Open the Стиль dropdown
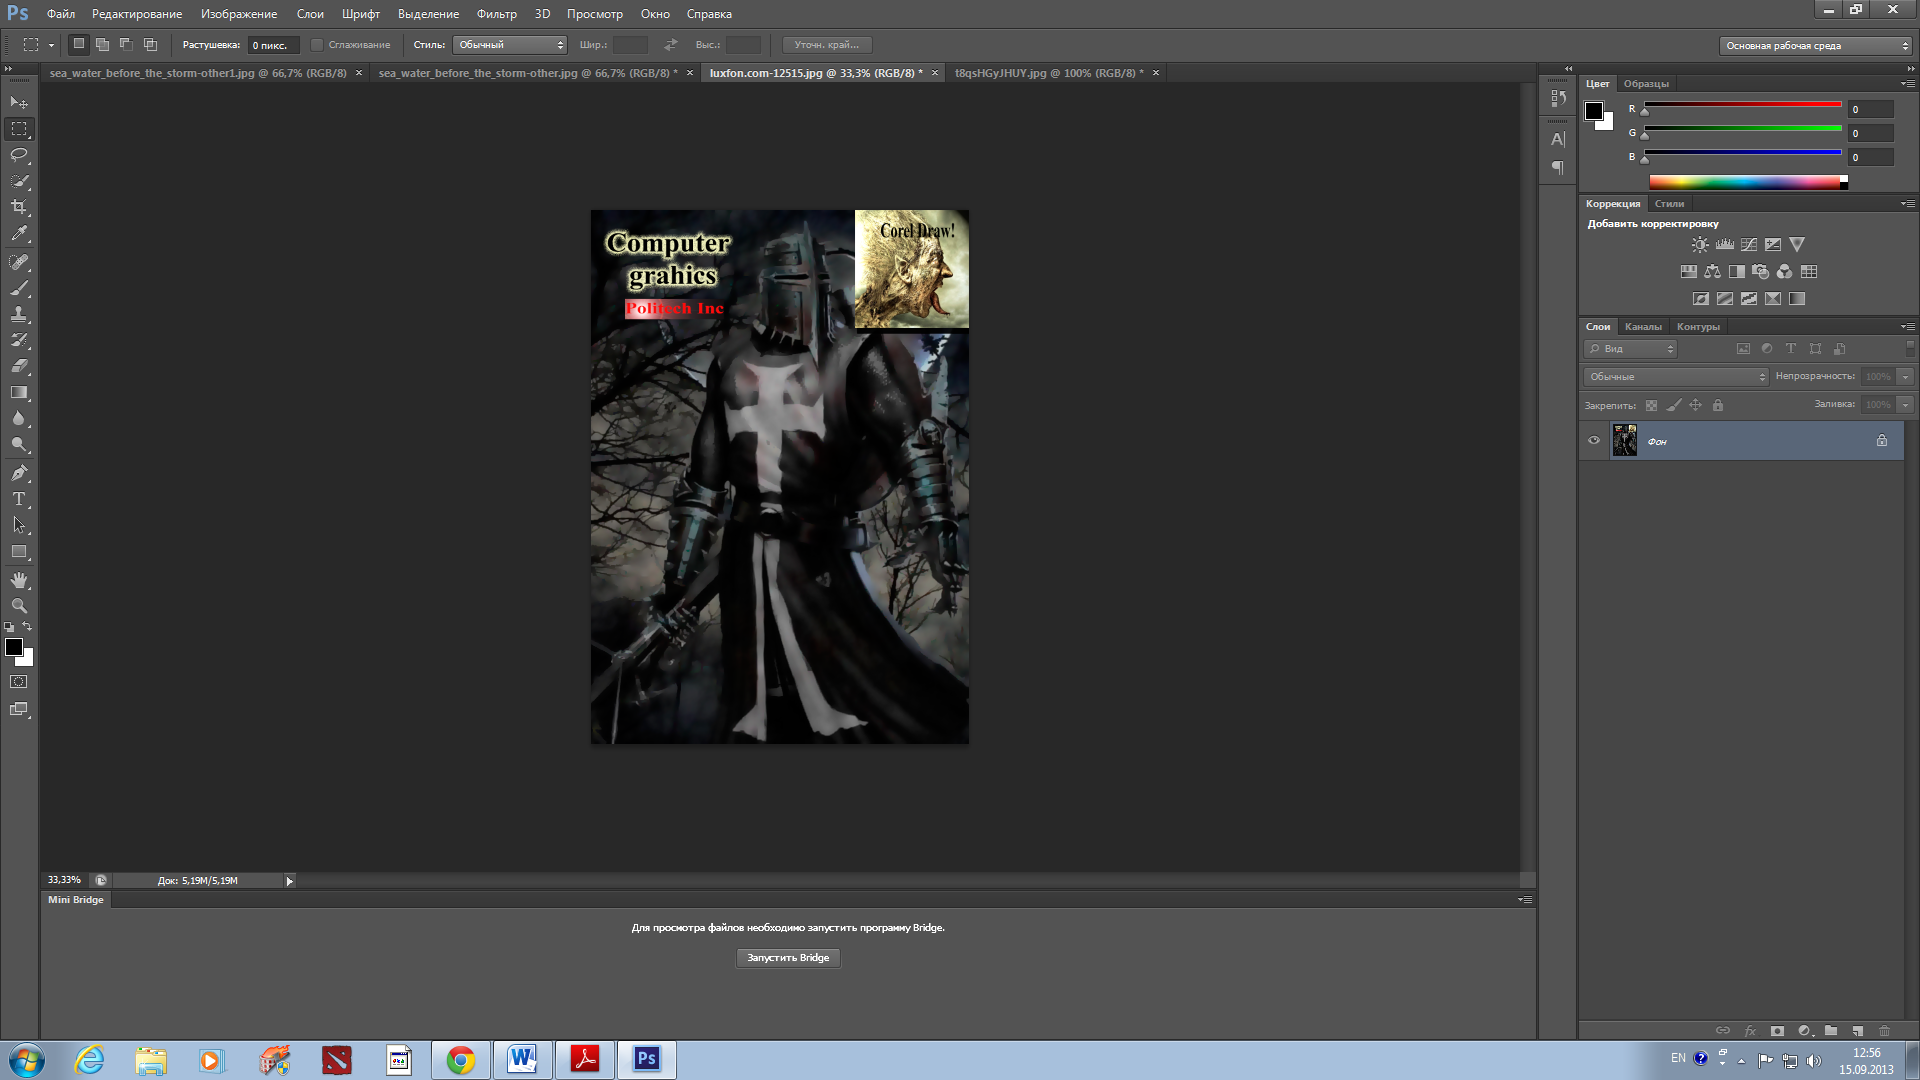 510,45
